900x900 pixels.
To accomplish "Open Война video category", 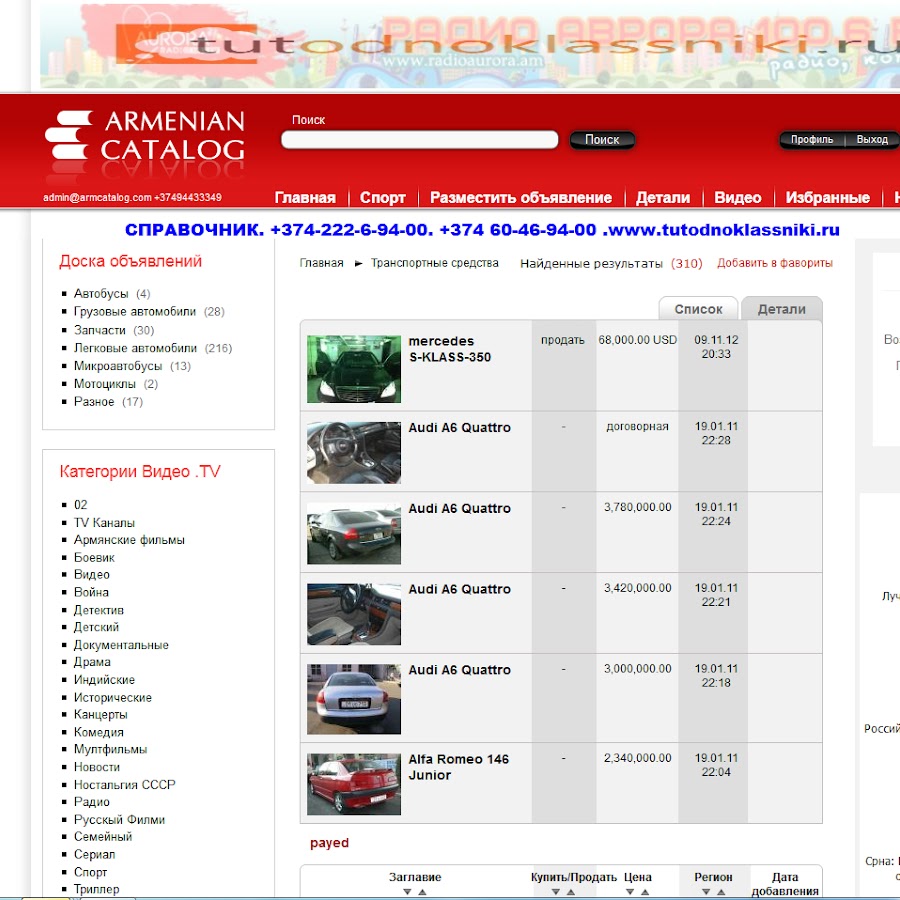I will 91,592.
